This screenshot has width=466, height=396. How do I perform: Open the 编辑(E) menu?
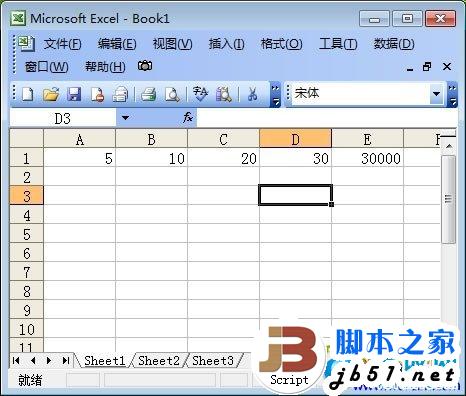coord(117,44)
